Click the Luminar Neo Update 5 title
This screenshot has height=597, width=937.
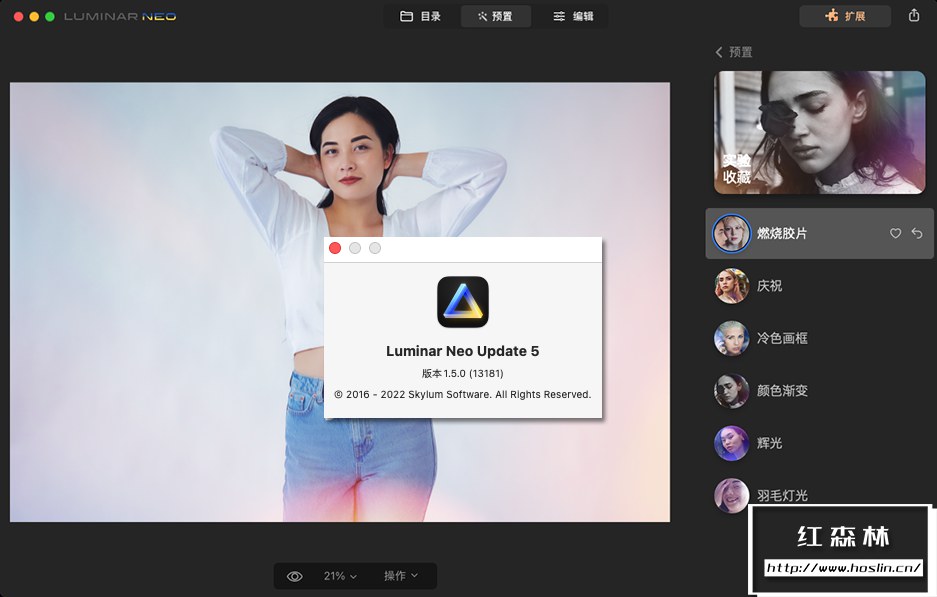[463, 351]
